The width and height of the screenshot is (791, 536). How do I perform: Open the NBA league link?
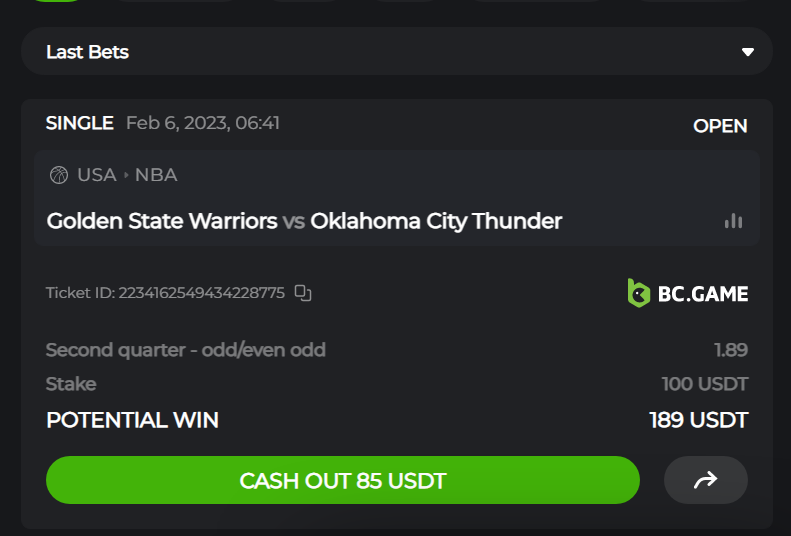click(x=156, y=175)
